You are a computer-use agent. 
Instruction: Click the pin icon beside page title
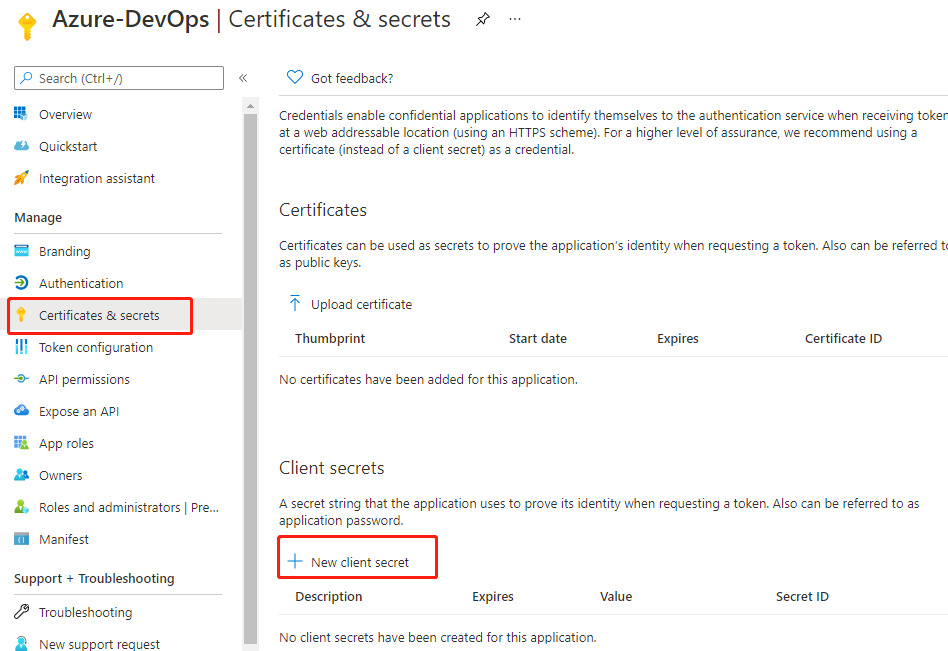click(482, 19)
